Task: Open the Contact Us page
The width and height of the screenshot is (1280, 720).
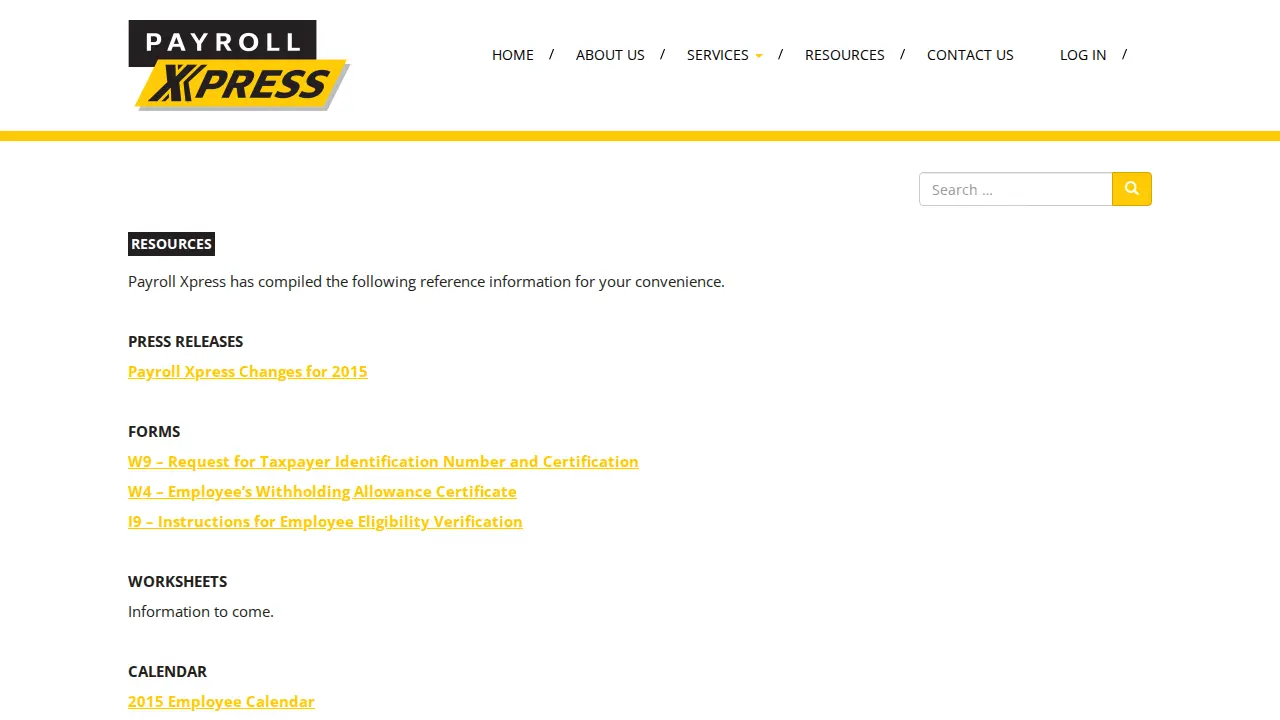Action: tap(970, 55)
